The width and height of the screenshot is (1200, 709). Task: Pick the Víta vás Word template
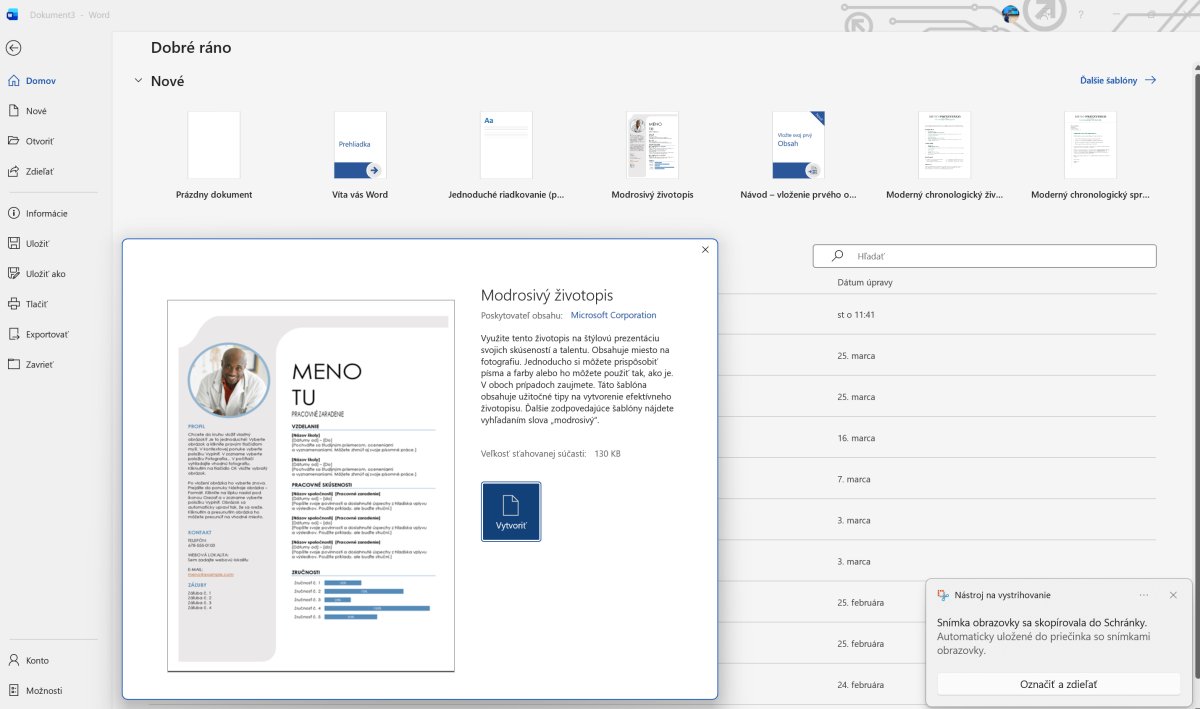[360, 146]
